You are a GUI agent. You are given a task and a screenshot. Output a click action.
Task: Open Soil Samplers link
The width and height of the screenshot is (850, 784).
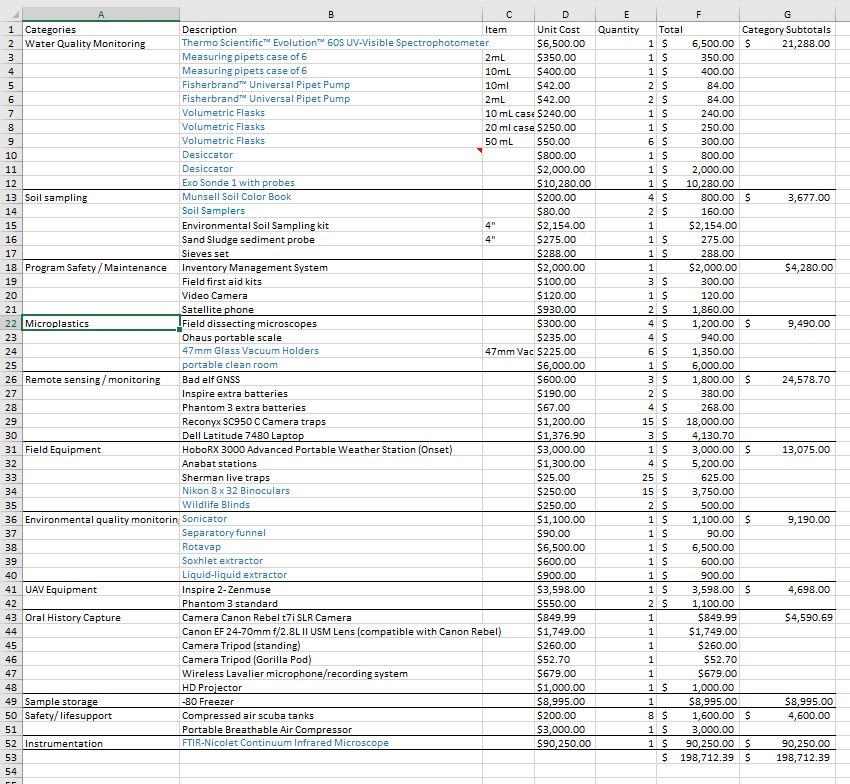(x=213, y=211)
